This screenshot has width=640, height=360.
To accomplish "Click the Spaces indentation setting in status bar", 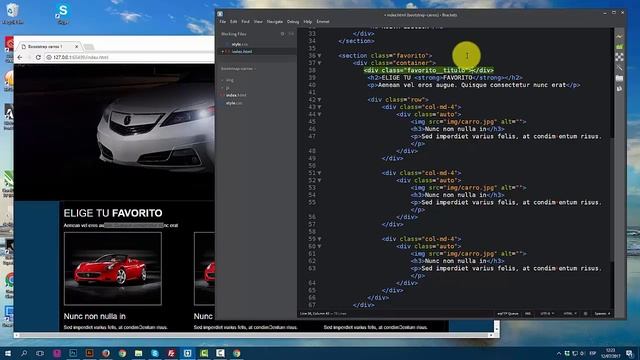I will 602,314.
